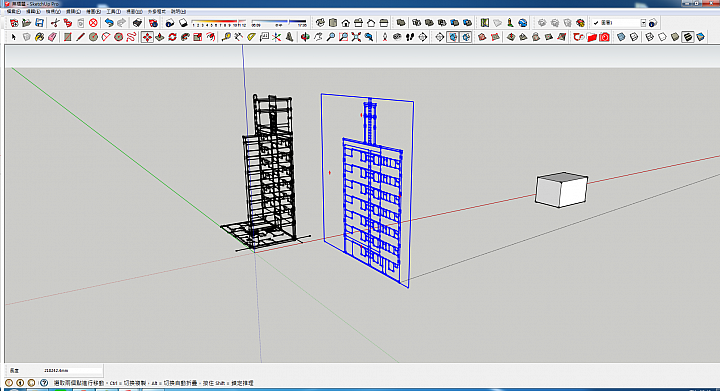Screen dimensions: 720x391
Task: Pick the Paint Bucket tool
Action: pyautogui.click(x=39, y=37)
